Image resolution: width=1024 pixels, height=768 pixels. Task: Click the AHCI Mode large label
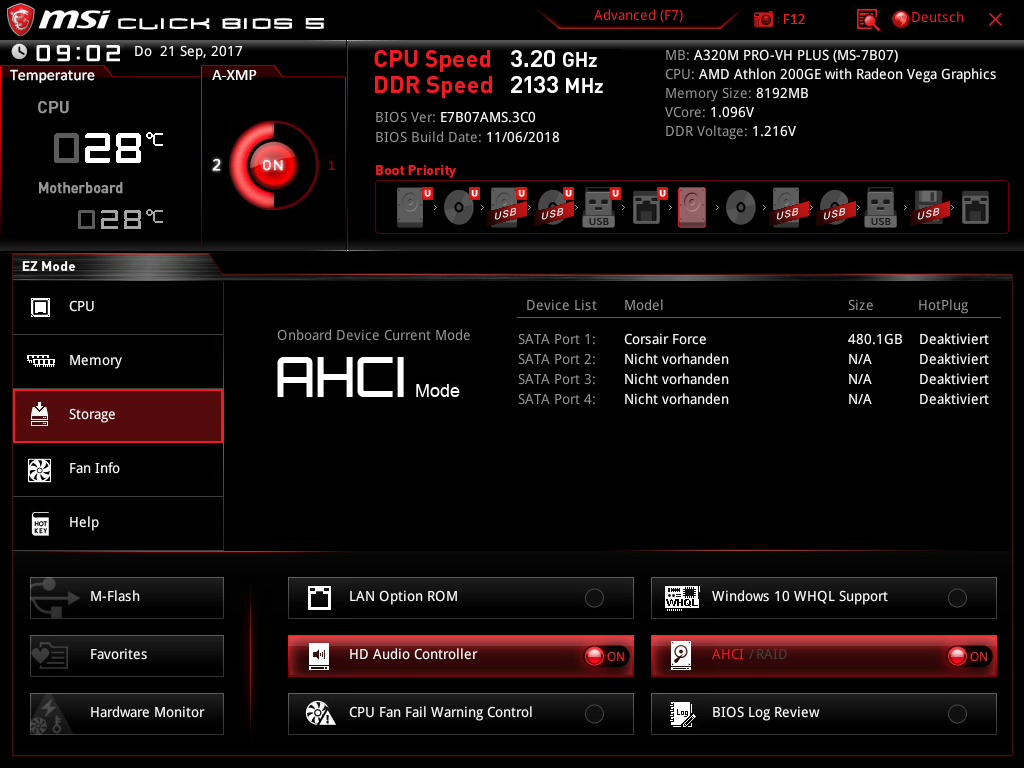pos(368,377)
